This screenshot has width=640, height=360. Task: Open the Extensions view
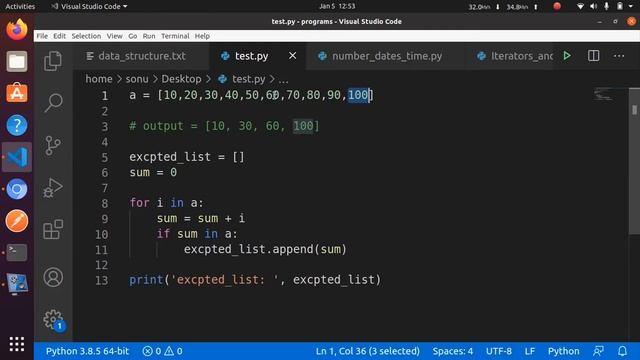coord(53,229)
